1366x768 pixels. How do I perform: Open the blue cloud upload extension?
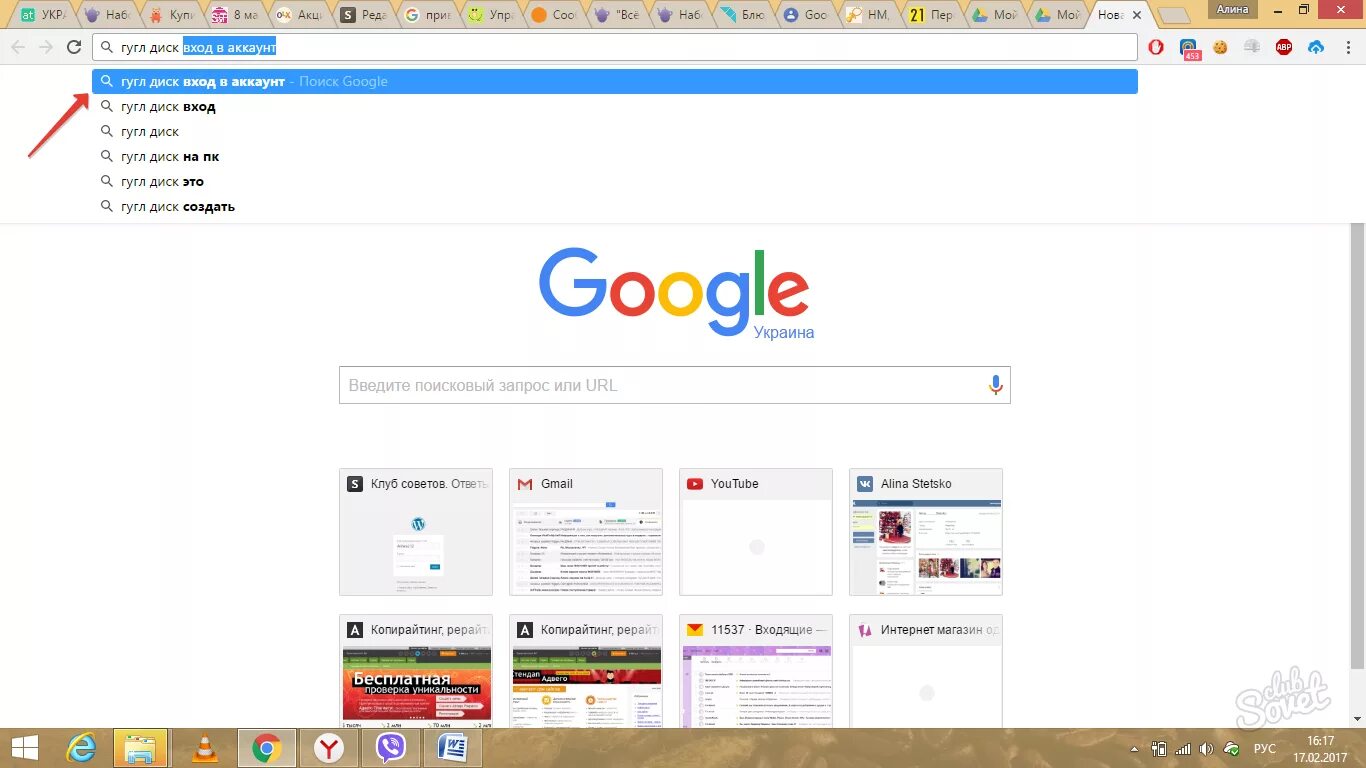(x=1316, y=47)
